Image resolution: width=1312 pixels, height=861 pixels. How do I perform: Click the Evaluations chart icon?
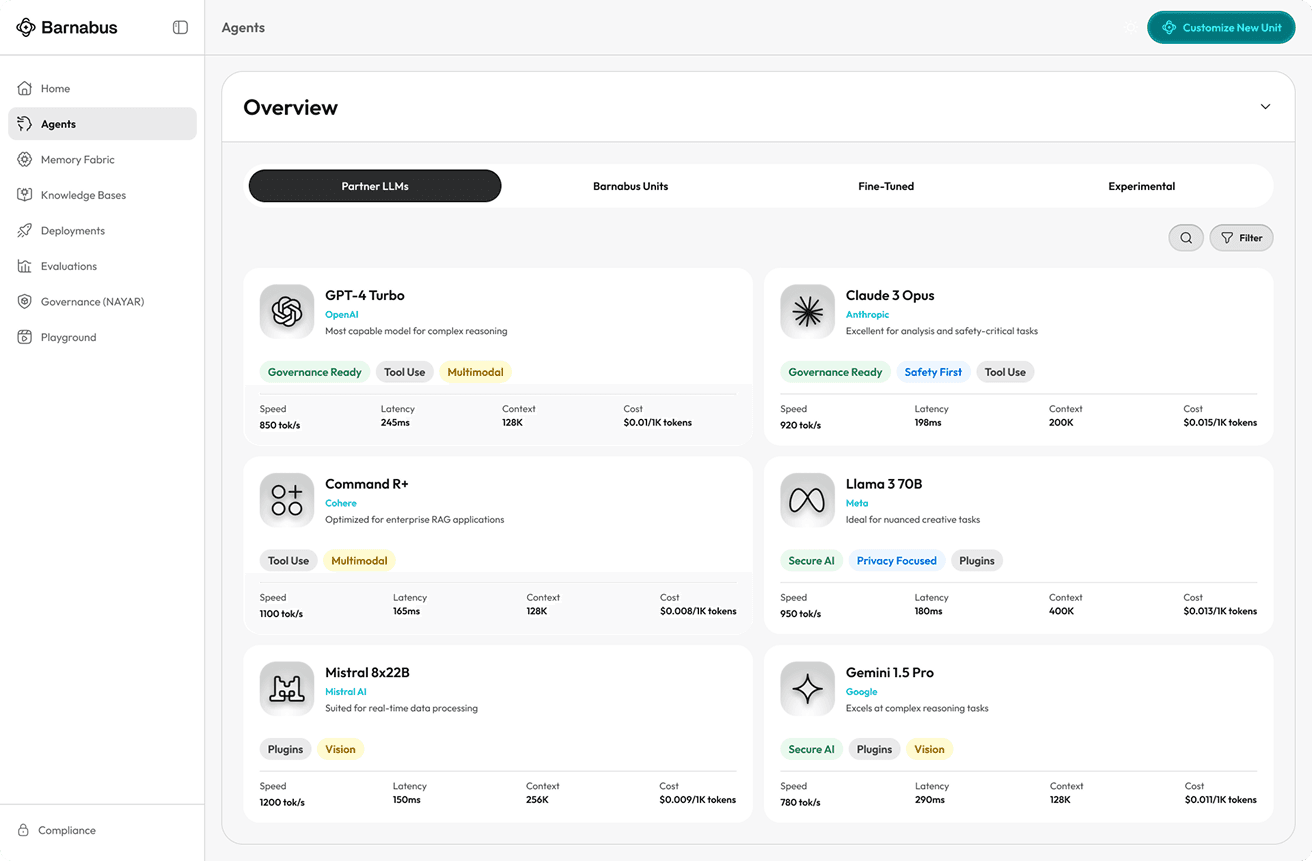tap(25, 266)
